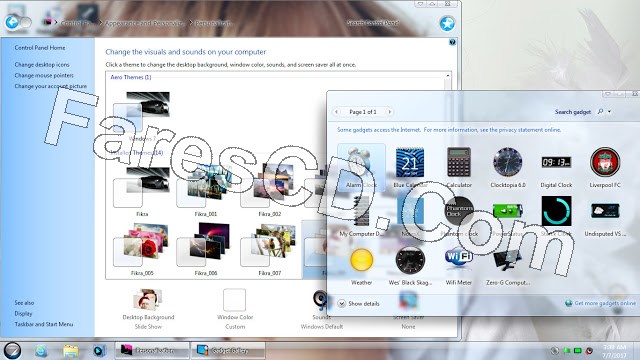Click the red system tray icon
Image resolution: width=640 pixels, height=360 pixels.
589,351
